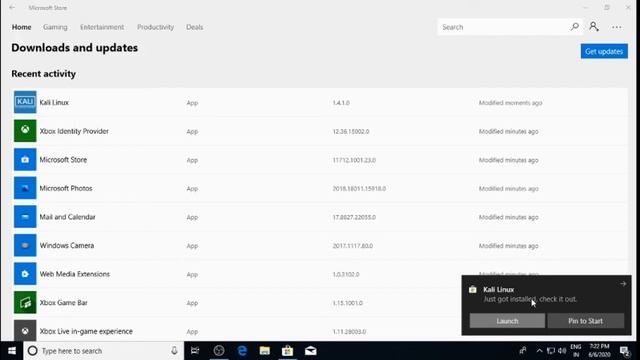Open the three-dot more menu
Screen dimensions: 640x360
click(x=617, y=27)
